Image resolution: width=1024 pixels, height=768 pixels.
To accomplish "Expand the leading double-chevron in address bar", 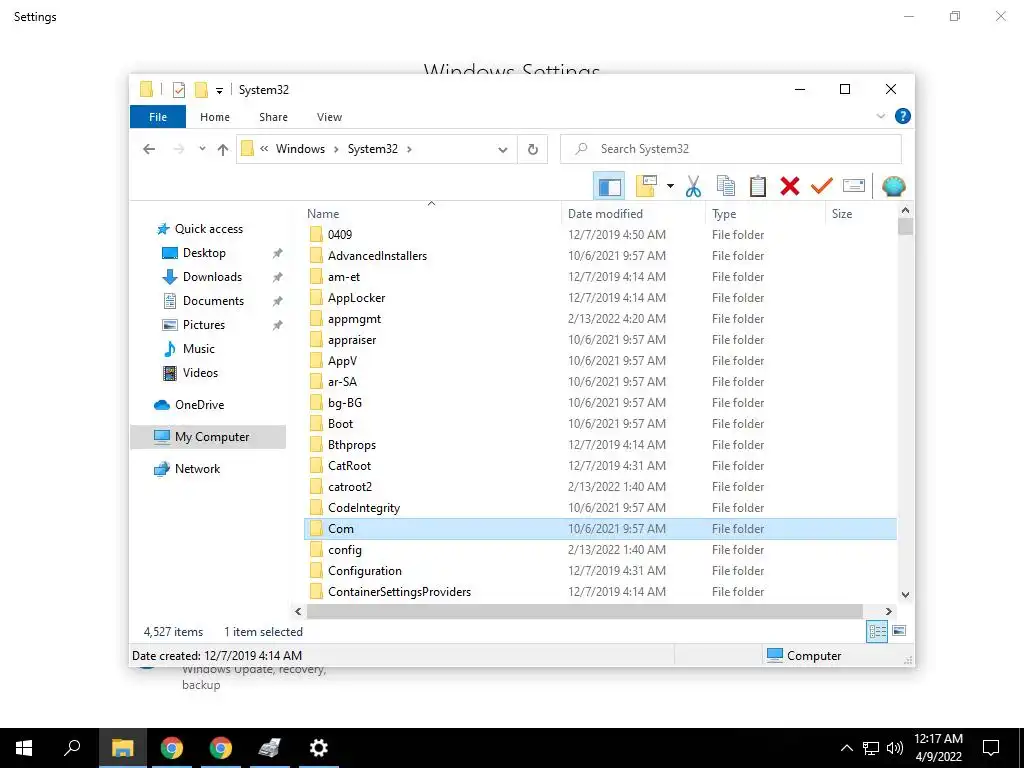I will point(264,149).
